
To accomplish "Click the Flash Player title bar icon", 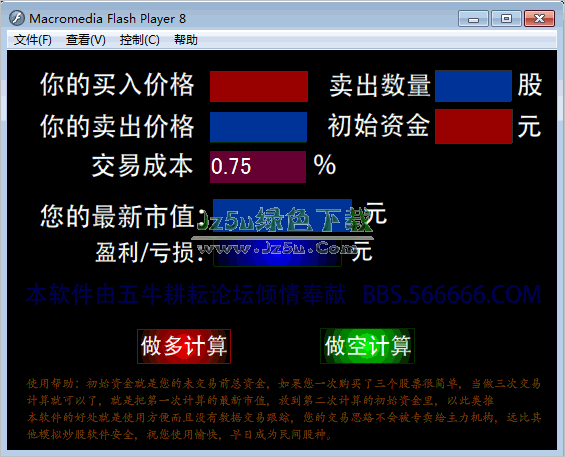I will coord(17,18).
